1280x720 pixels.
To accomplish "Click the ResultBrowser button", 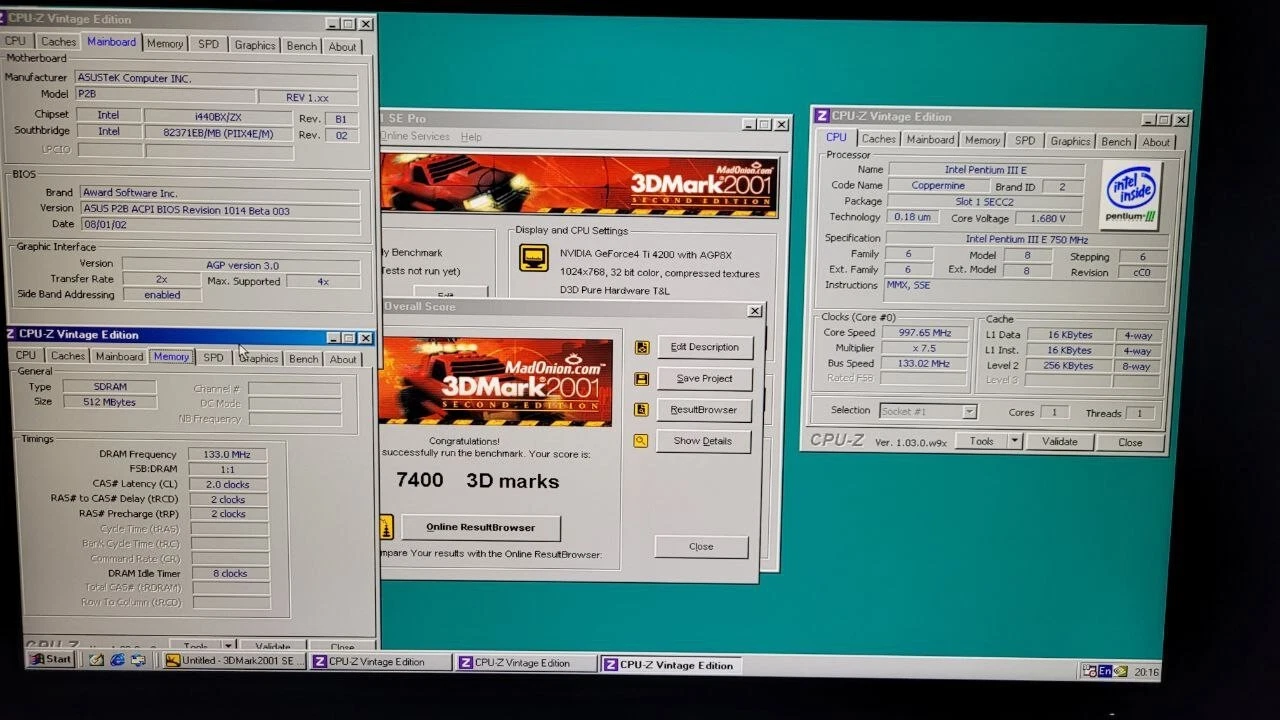I will click(704, 410).
